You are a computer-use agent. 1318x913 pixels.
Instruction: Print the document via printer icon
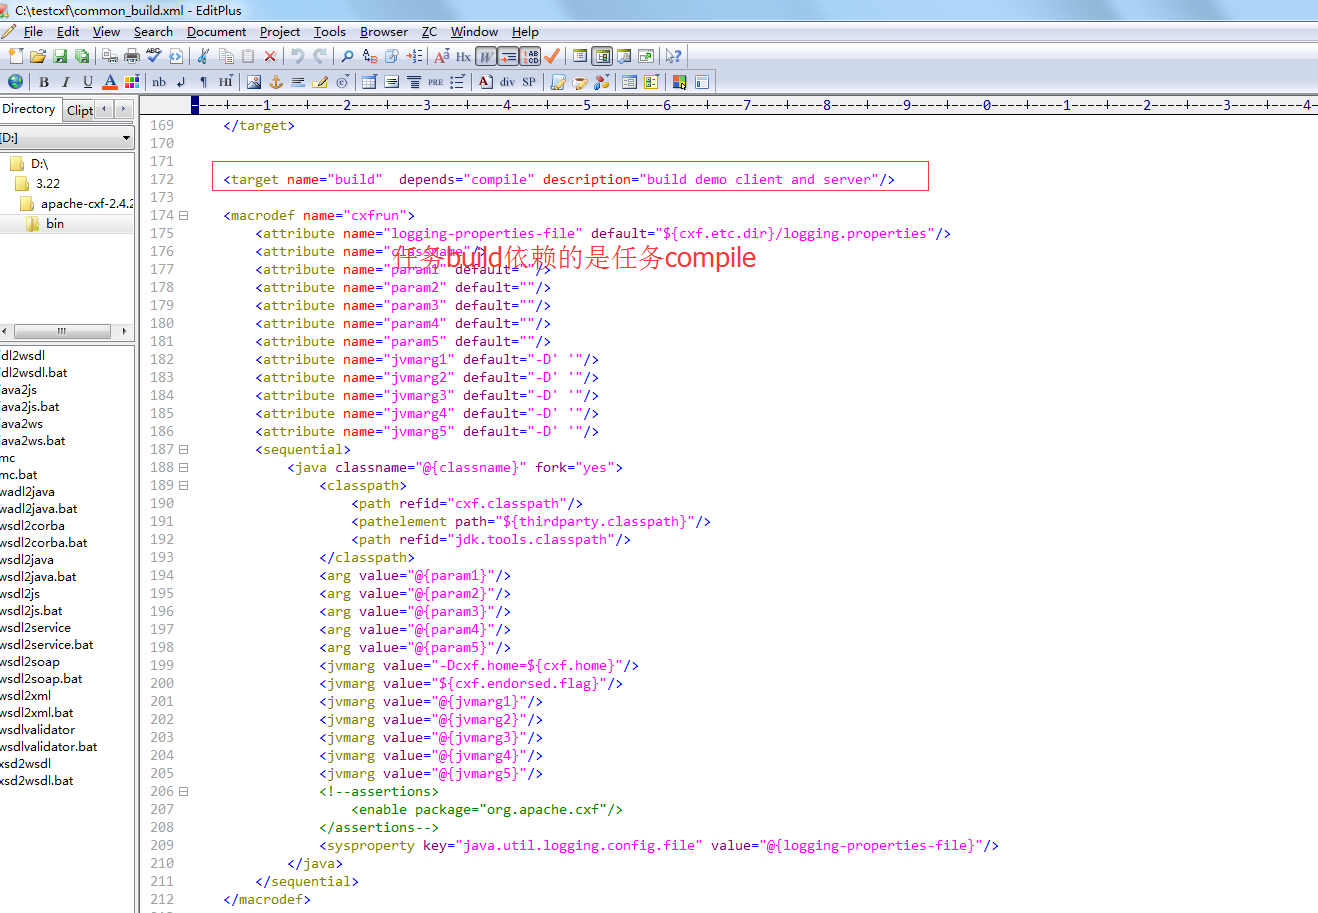(x=132, y=56)
